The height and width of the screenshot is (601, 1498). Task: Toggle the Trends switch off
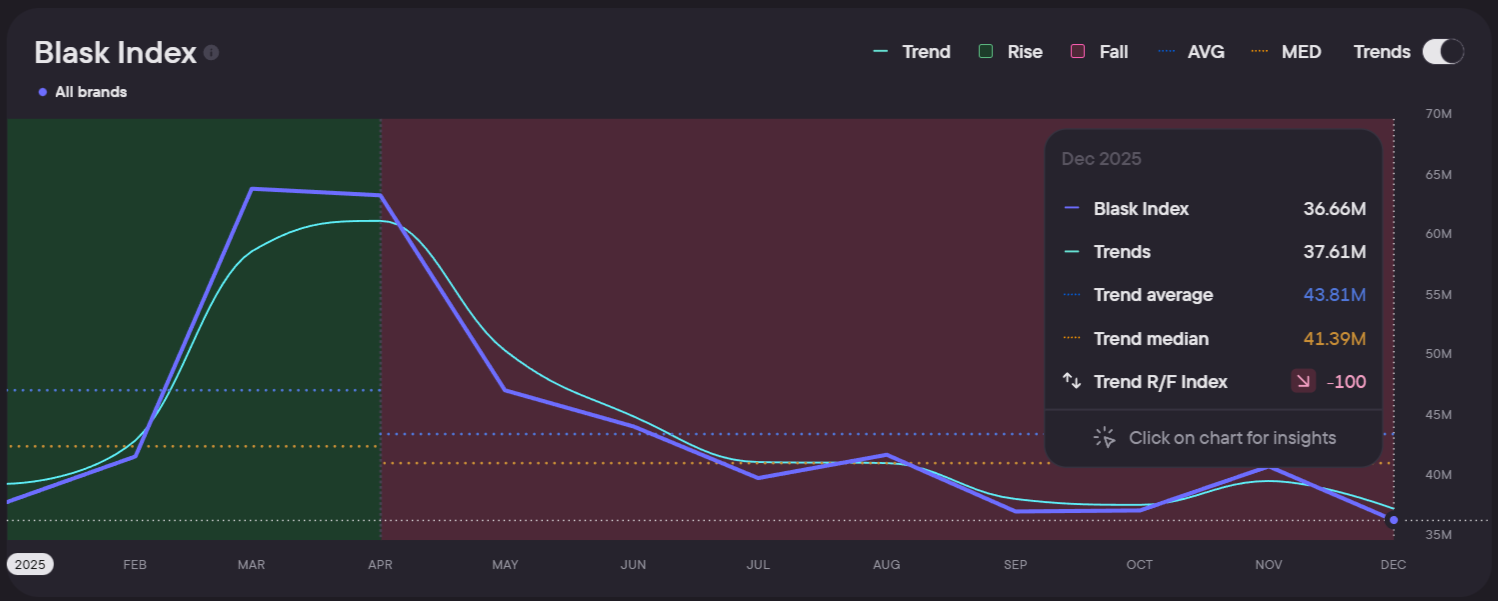1442,52
